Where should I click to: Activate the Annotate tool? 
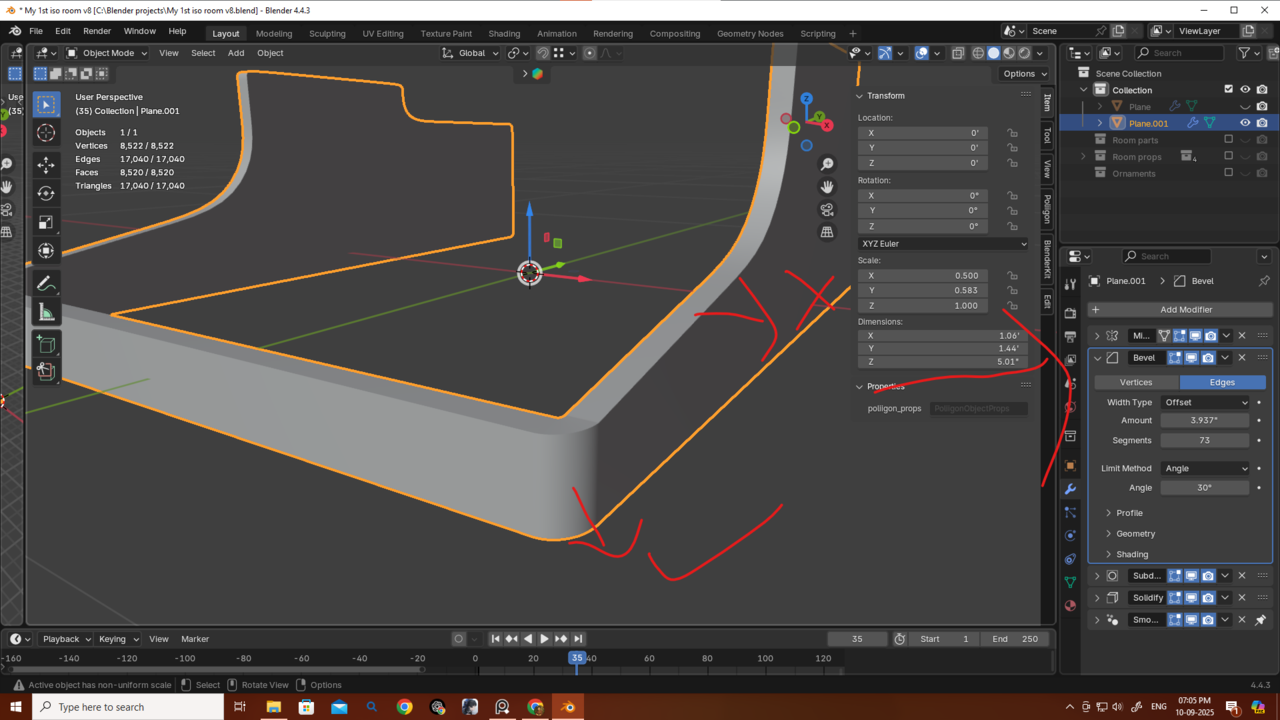coord(46,284)
